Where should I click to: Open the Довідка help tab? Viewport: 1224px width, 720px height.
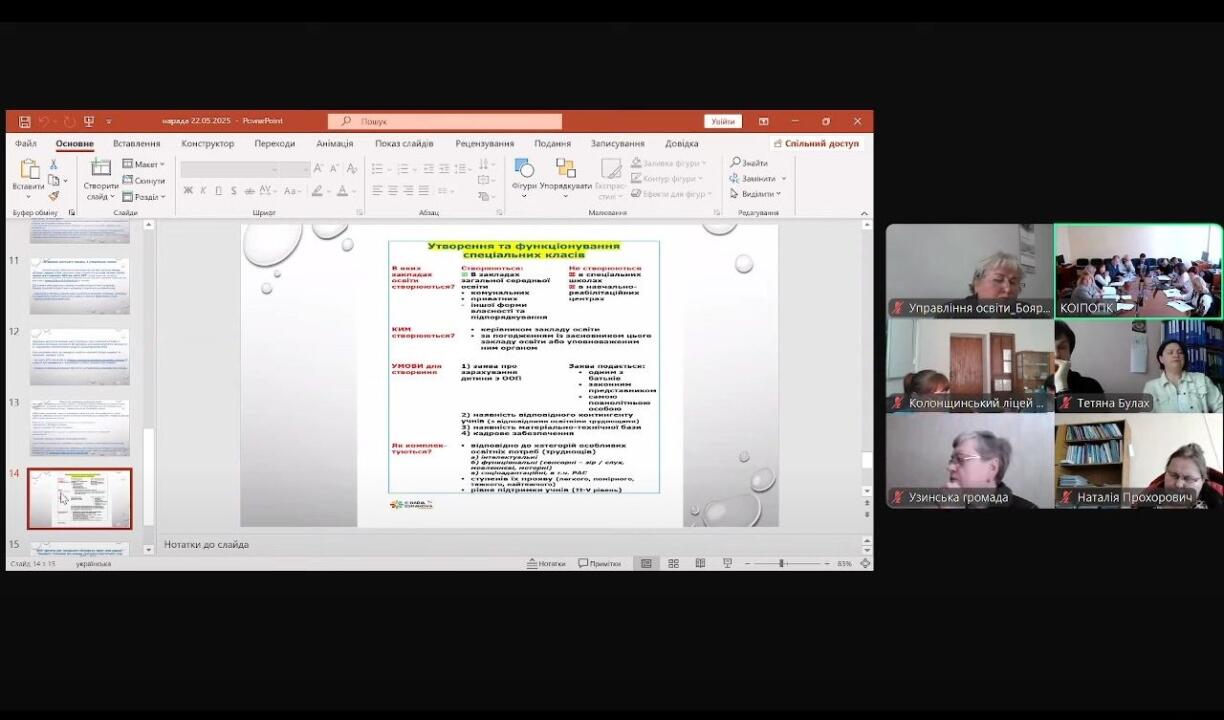pyautogui.click(x=682, y=143)
